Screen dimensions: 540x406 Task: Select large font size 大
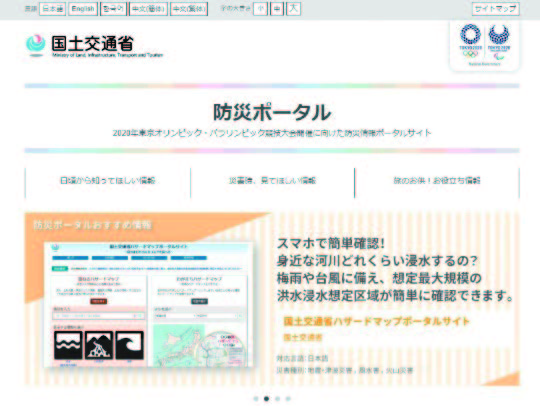[x=293, y=9]
